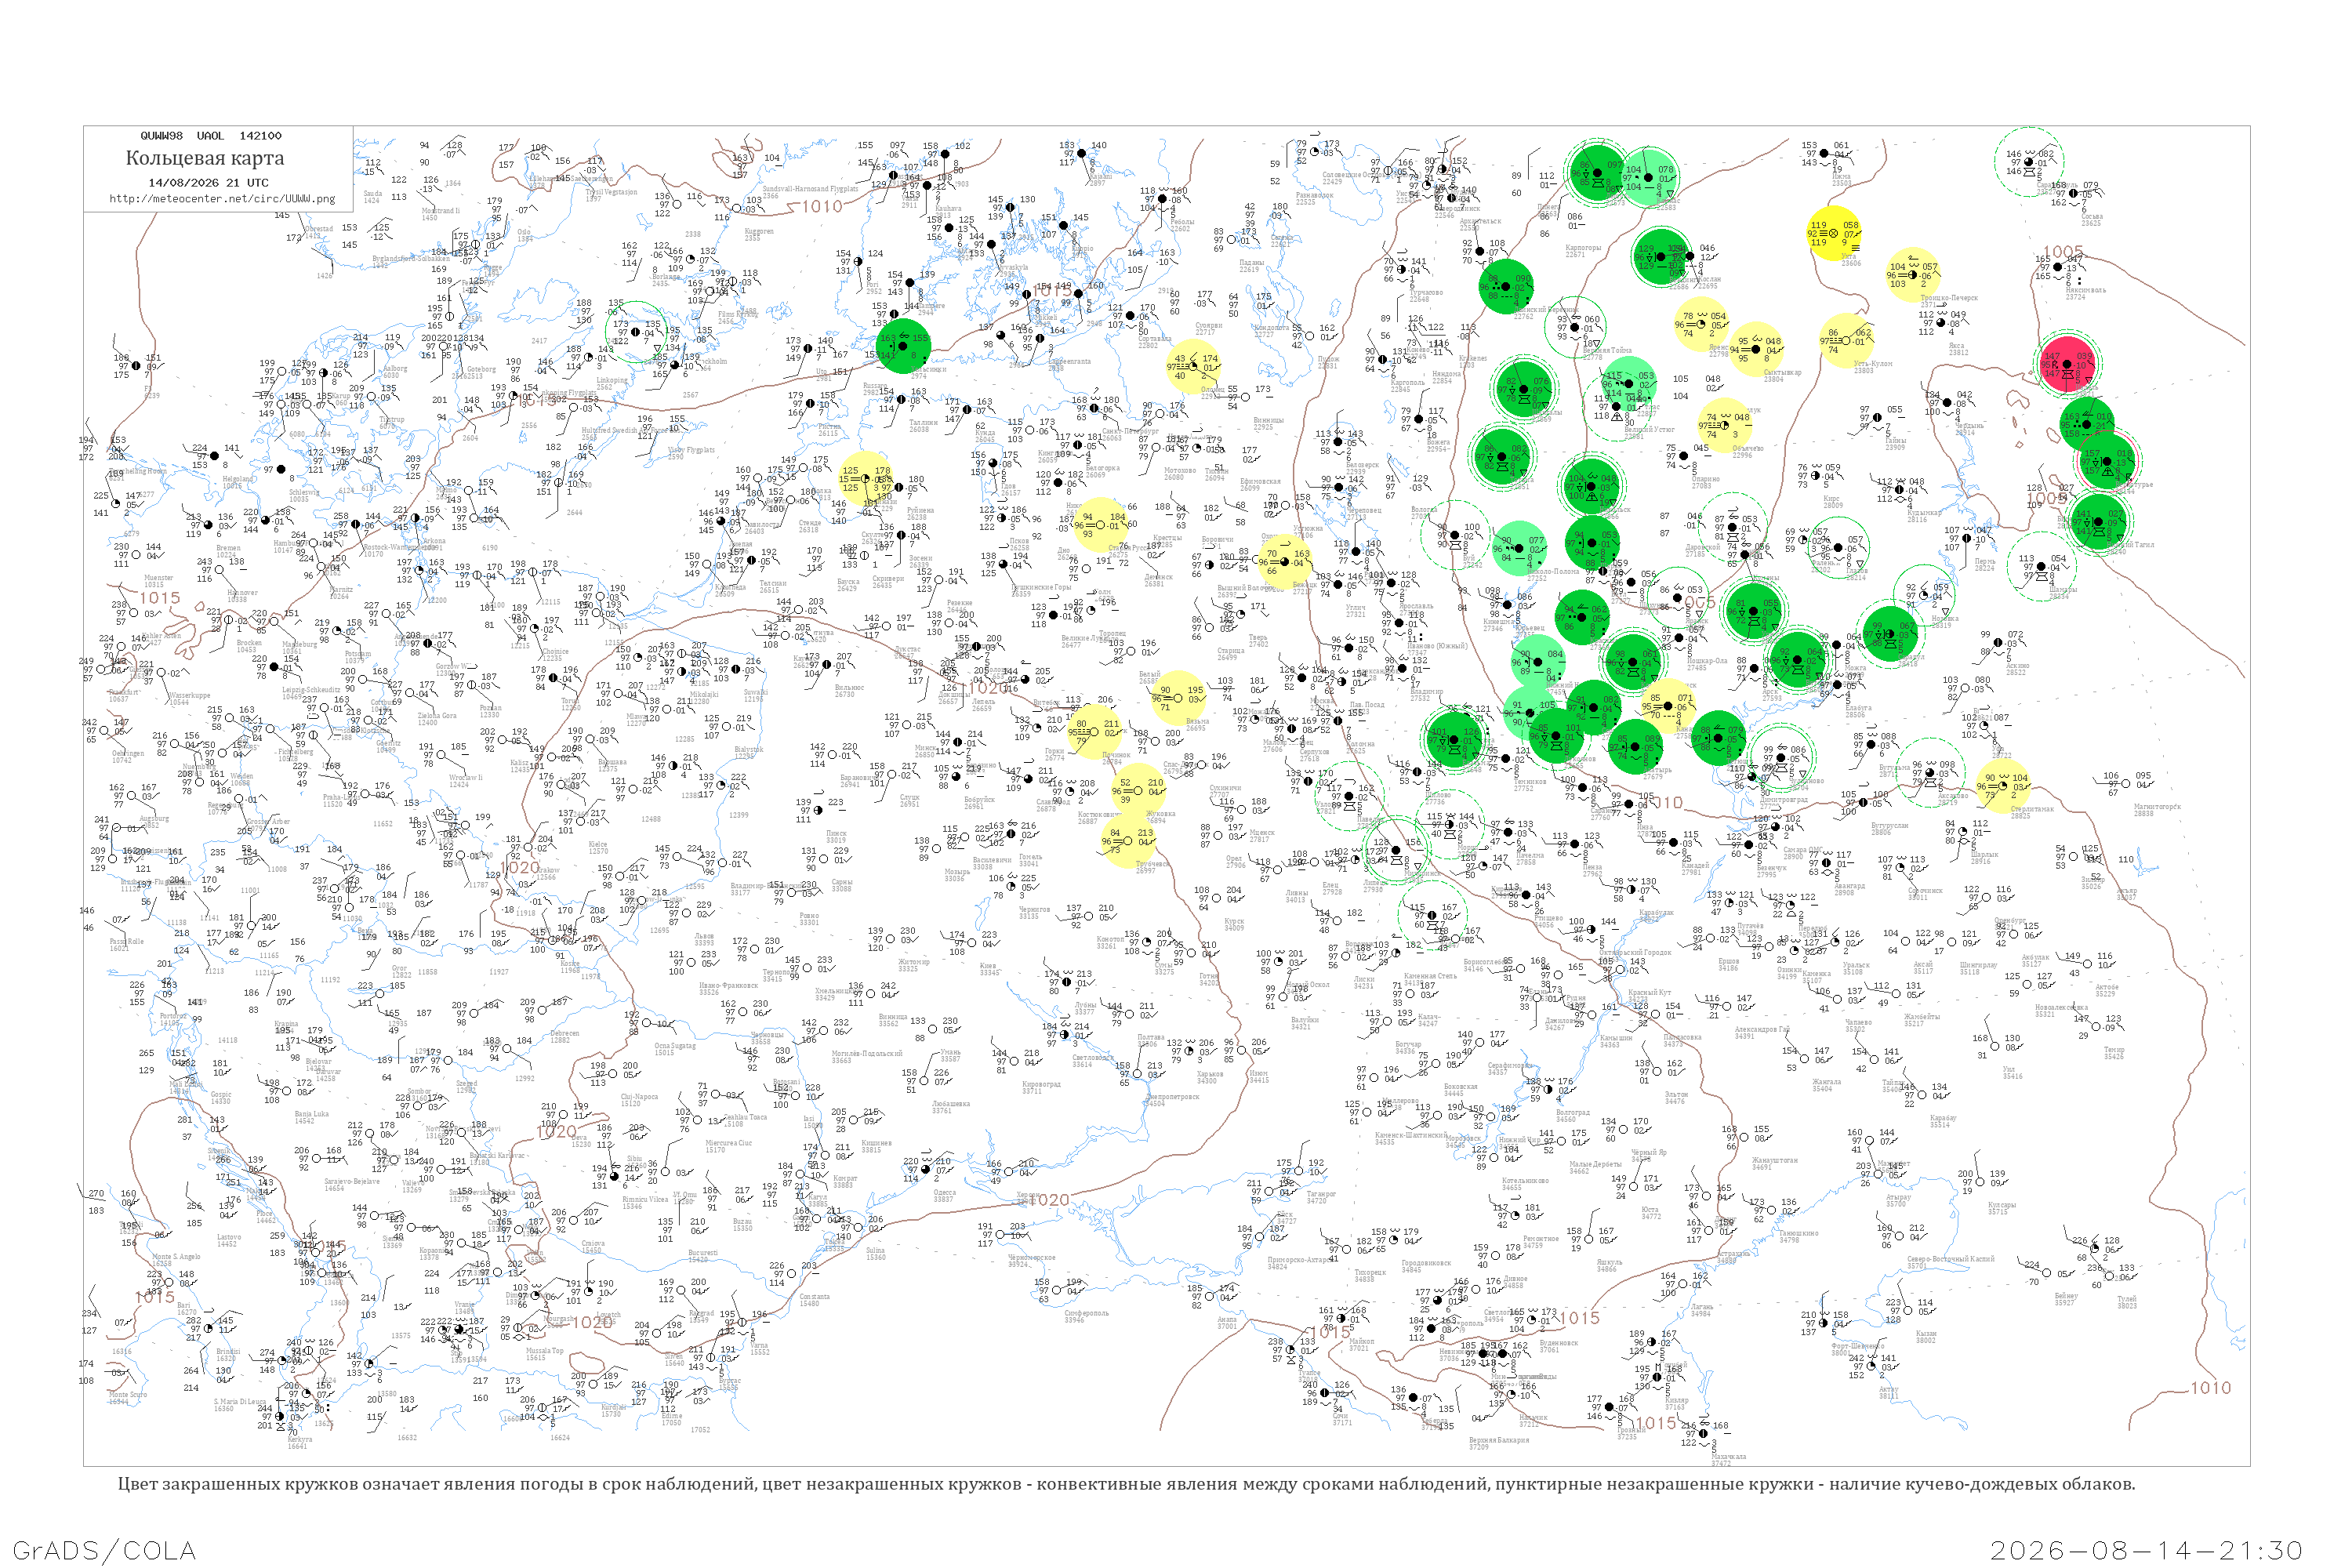Select the pale yellow circle at Троицко-Печерск
Viewport: 2352px width, 1568px height.
pyautogui.click(x=1911, y=275)
